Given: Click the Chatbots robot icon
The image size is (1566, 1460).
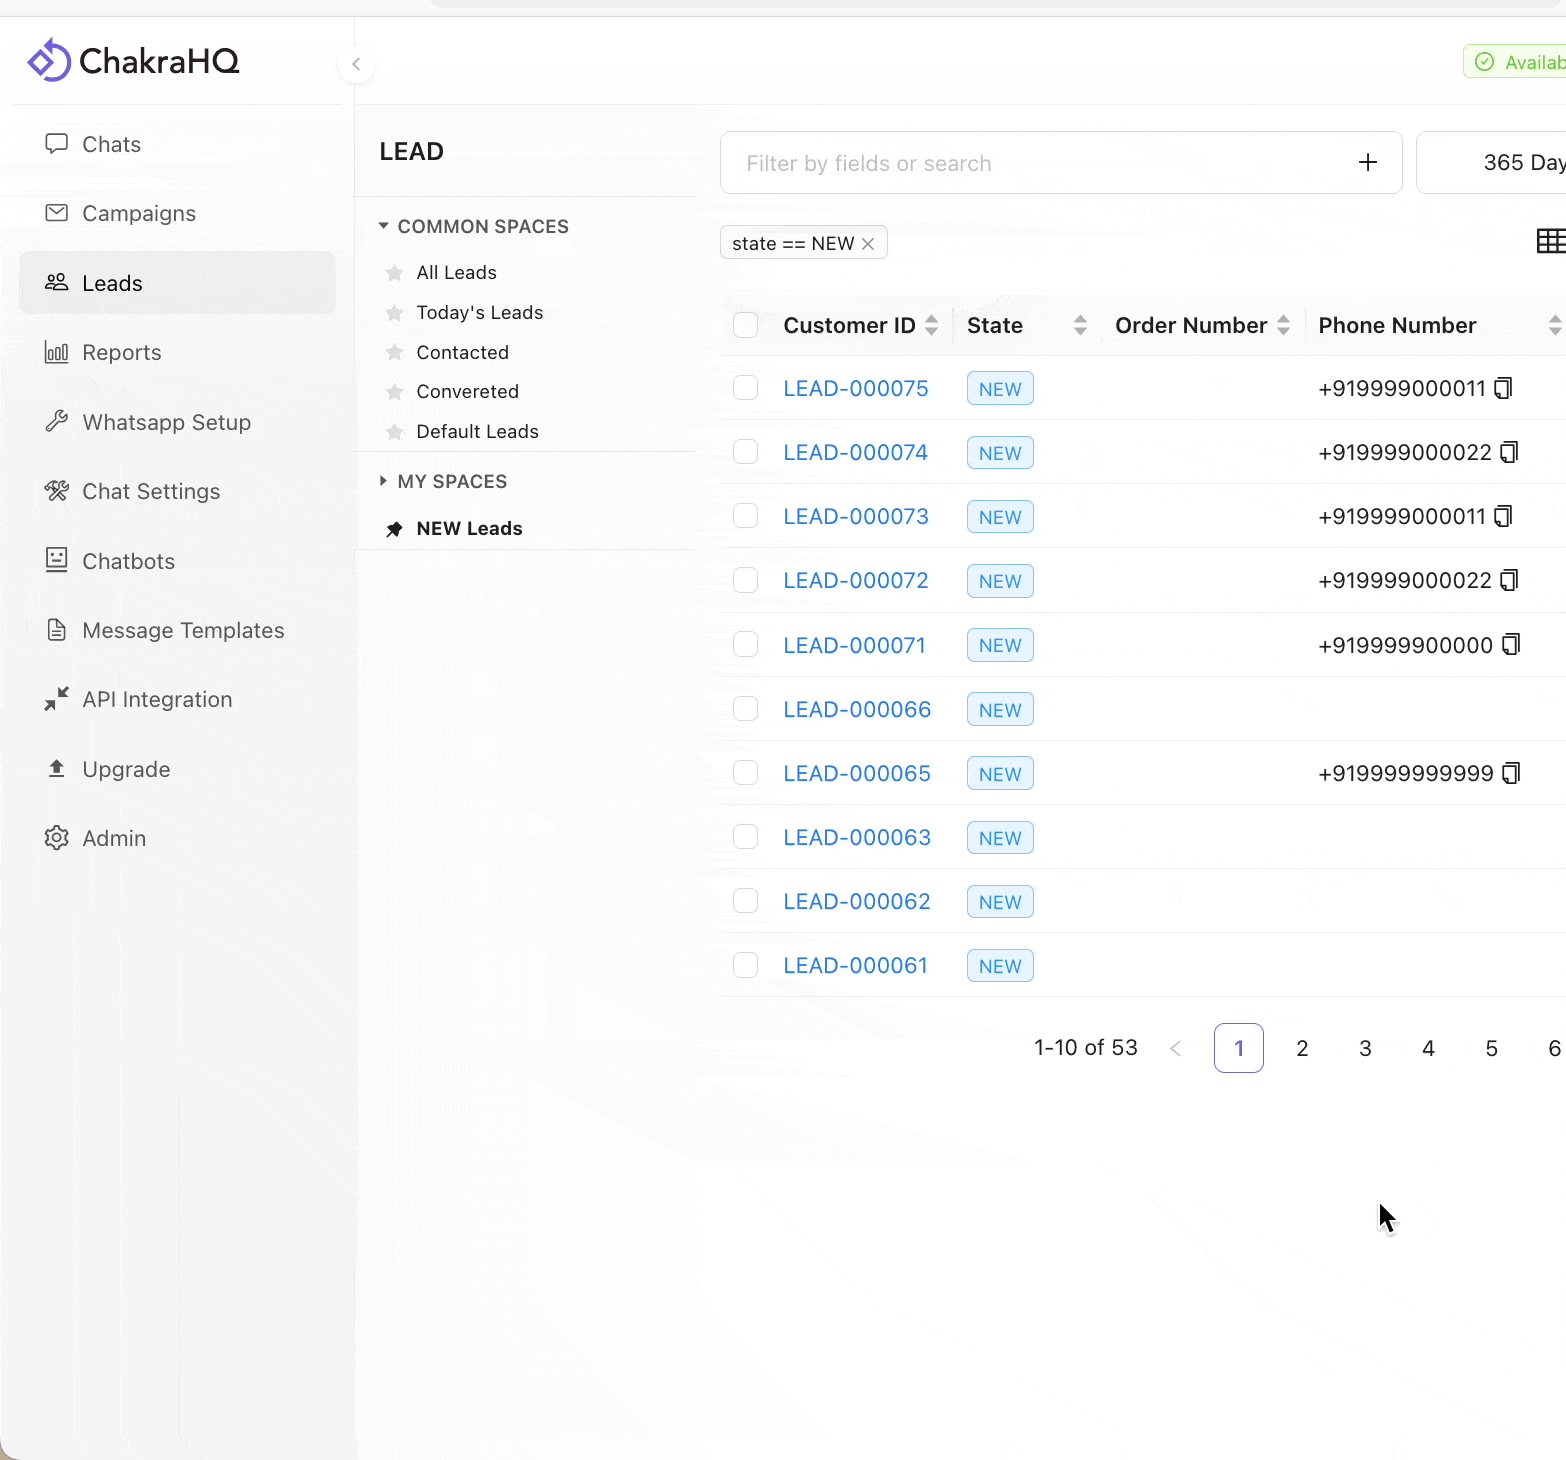Looking at the screenshot, I should 57,560.
